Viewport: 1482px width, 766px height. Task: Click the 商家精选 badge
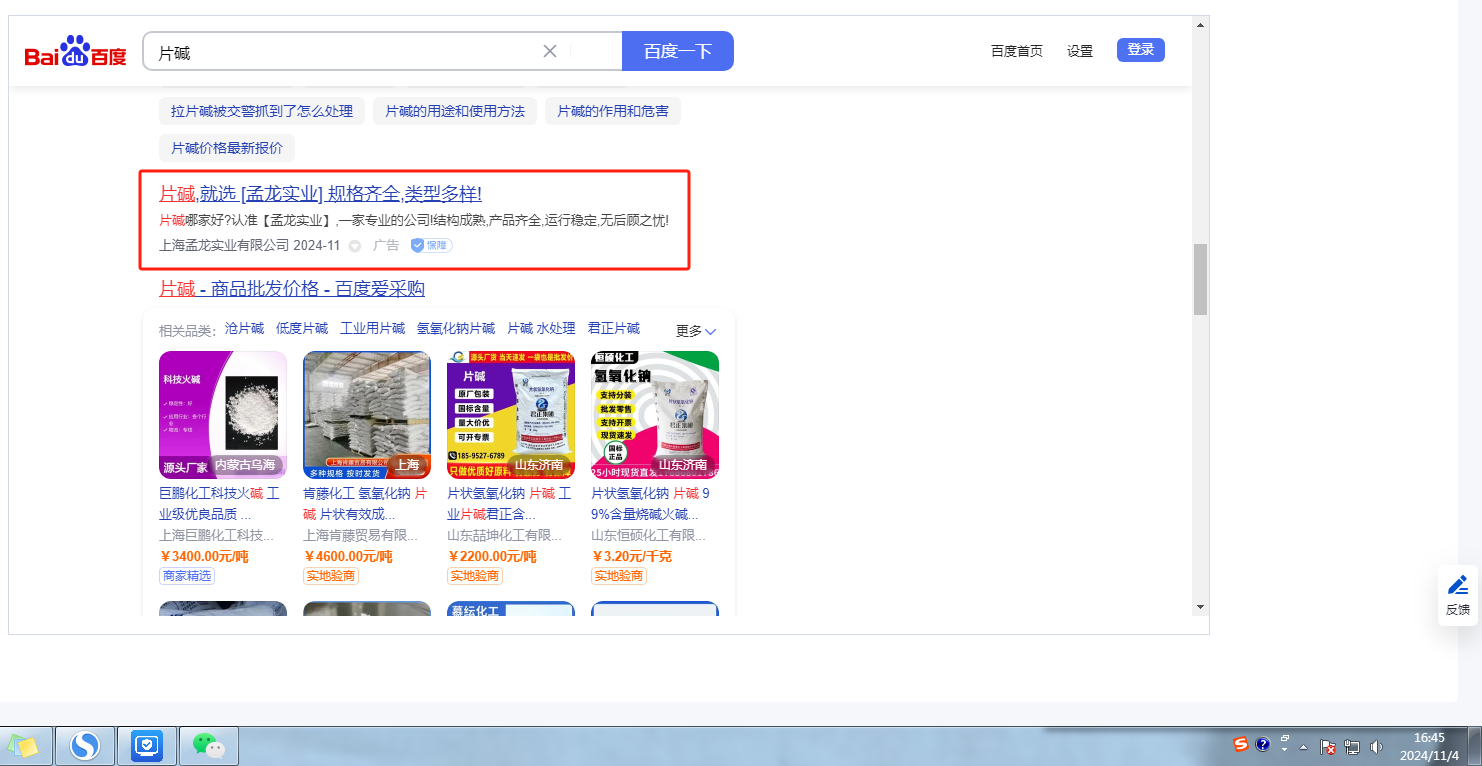(187, 576)
